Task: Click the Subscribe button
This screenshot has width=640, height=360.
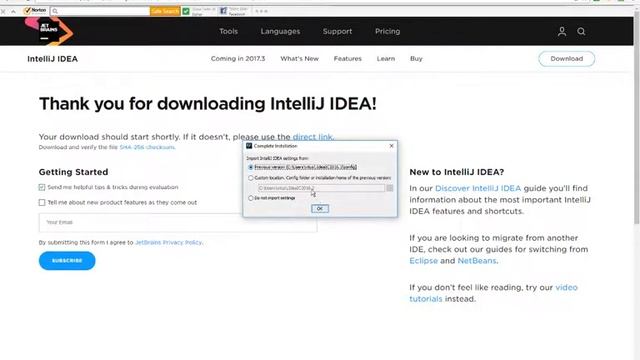Action: (x=67, y=260)
